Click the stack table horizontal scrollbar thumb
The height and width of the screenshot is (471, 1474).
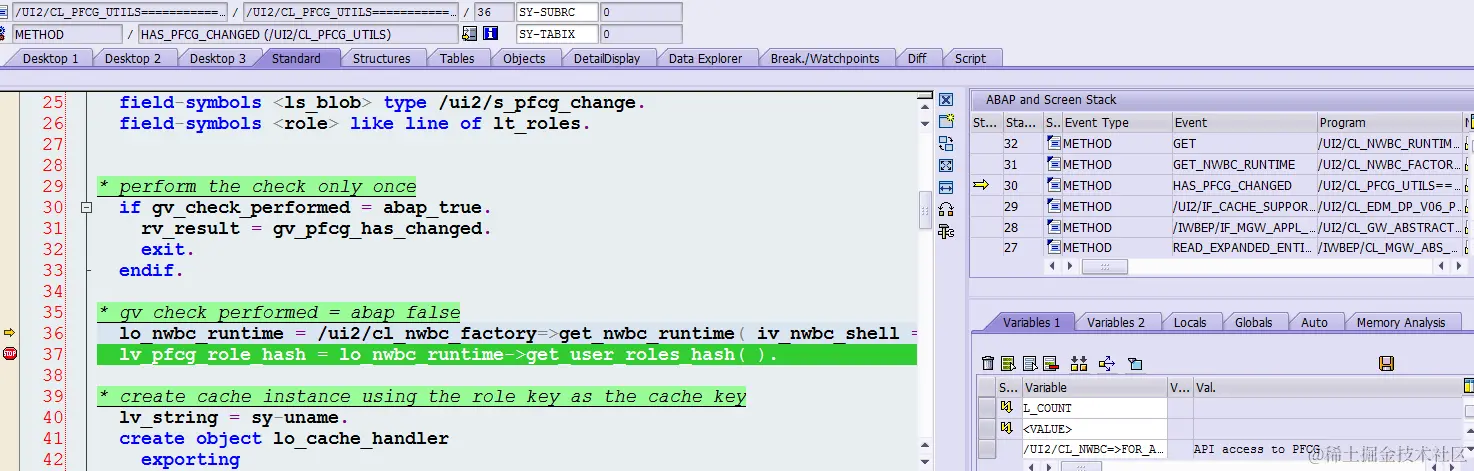click(1104, 266)
